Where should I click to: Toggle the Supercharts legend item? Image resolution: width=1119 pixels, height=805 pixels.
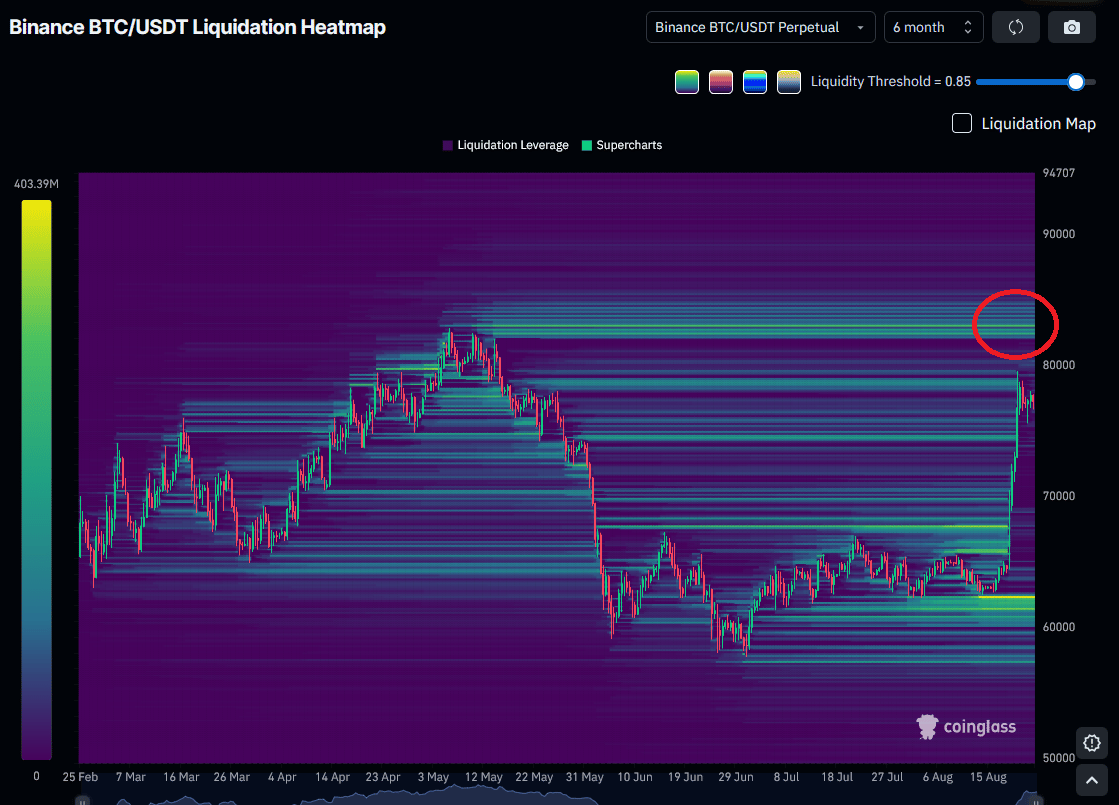pyautogui.click(x=622, y=145)
